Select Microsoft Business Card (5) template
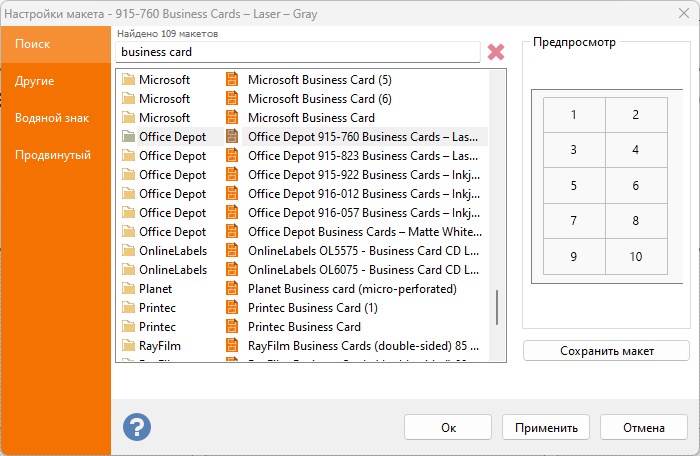This screenshot has width=700, height=456. pos(320,80)
